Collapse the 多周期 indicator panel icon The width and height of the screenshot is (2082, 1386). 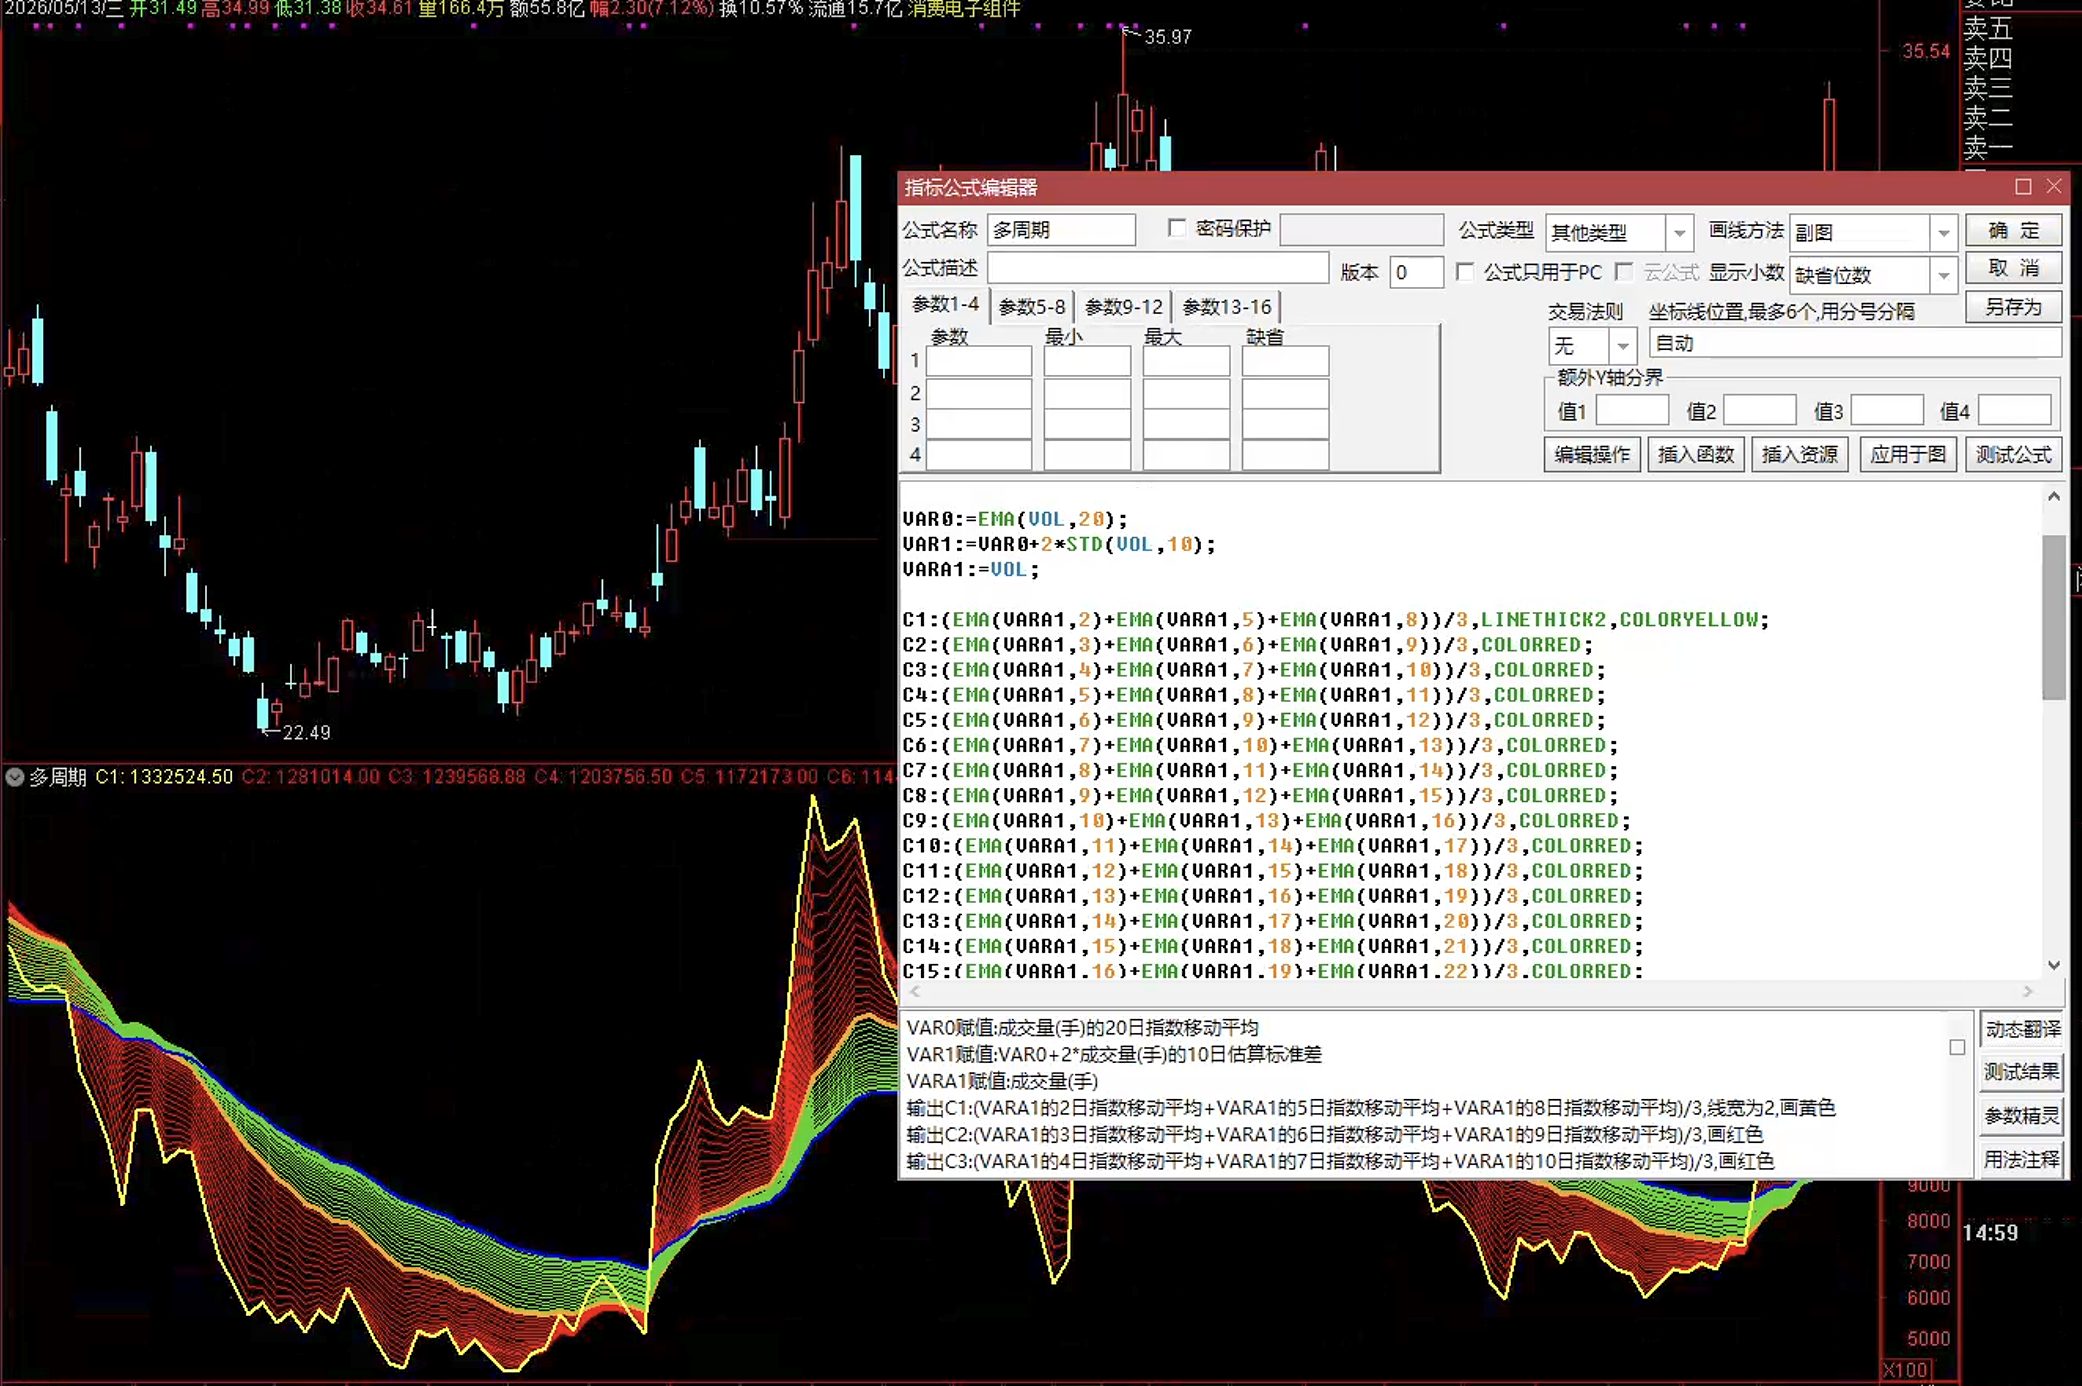tap(14, 777)
